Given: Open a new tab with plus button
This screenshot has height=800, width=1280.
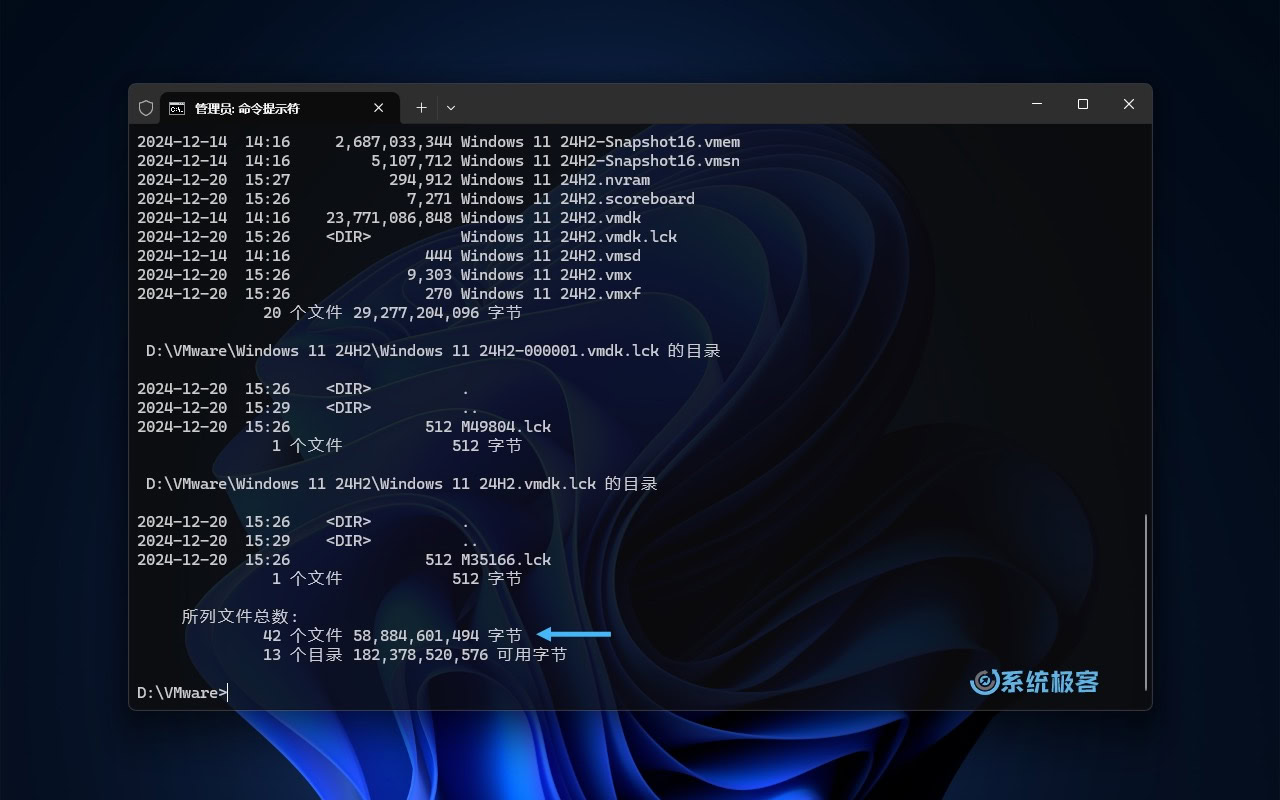Looking at the screenshot, I should 421,108.
